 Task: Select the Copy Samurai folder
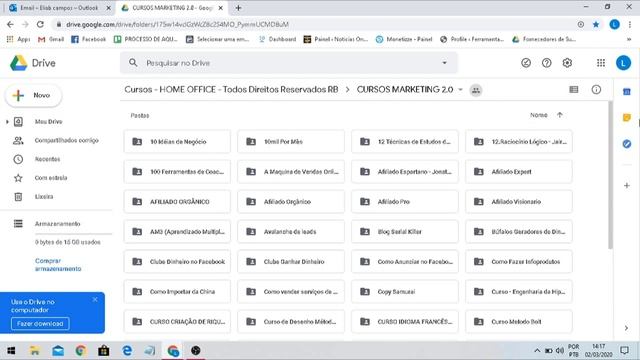pos(405,292)
